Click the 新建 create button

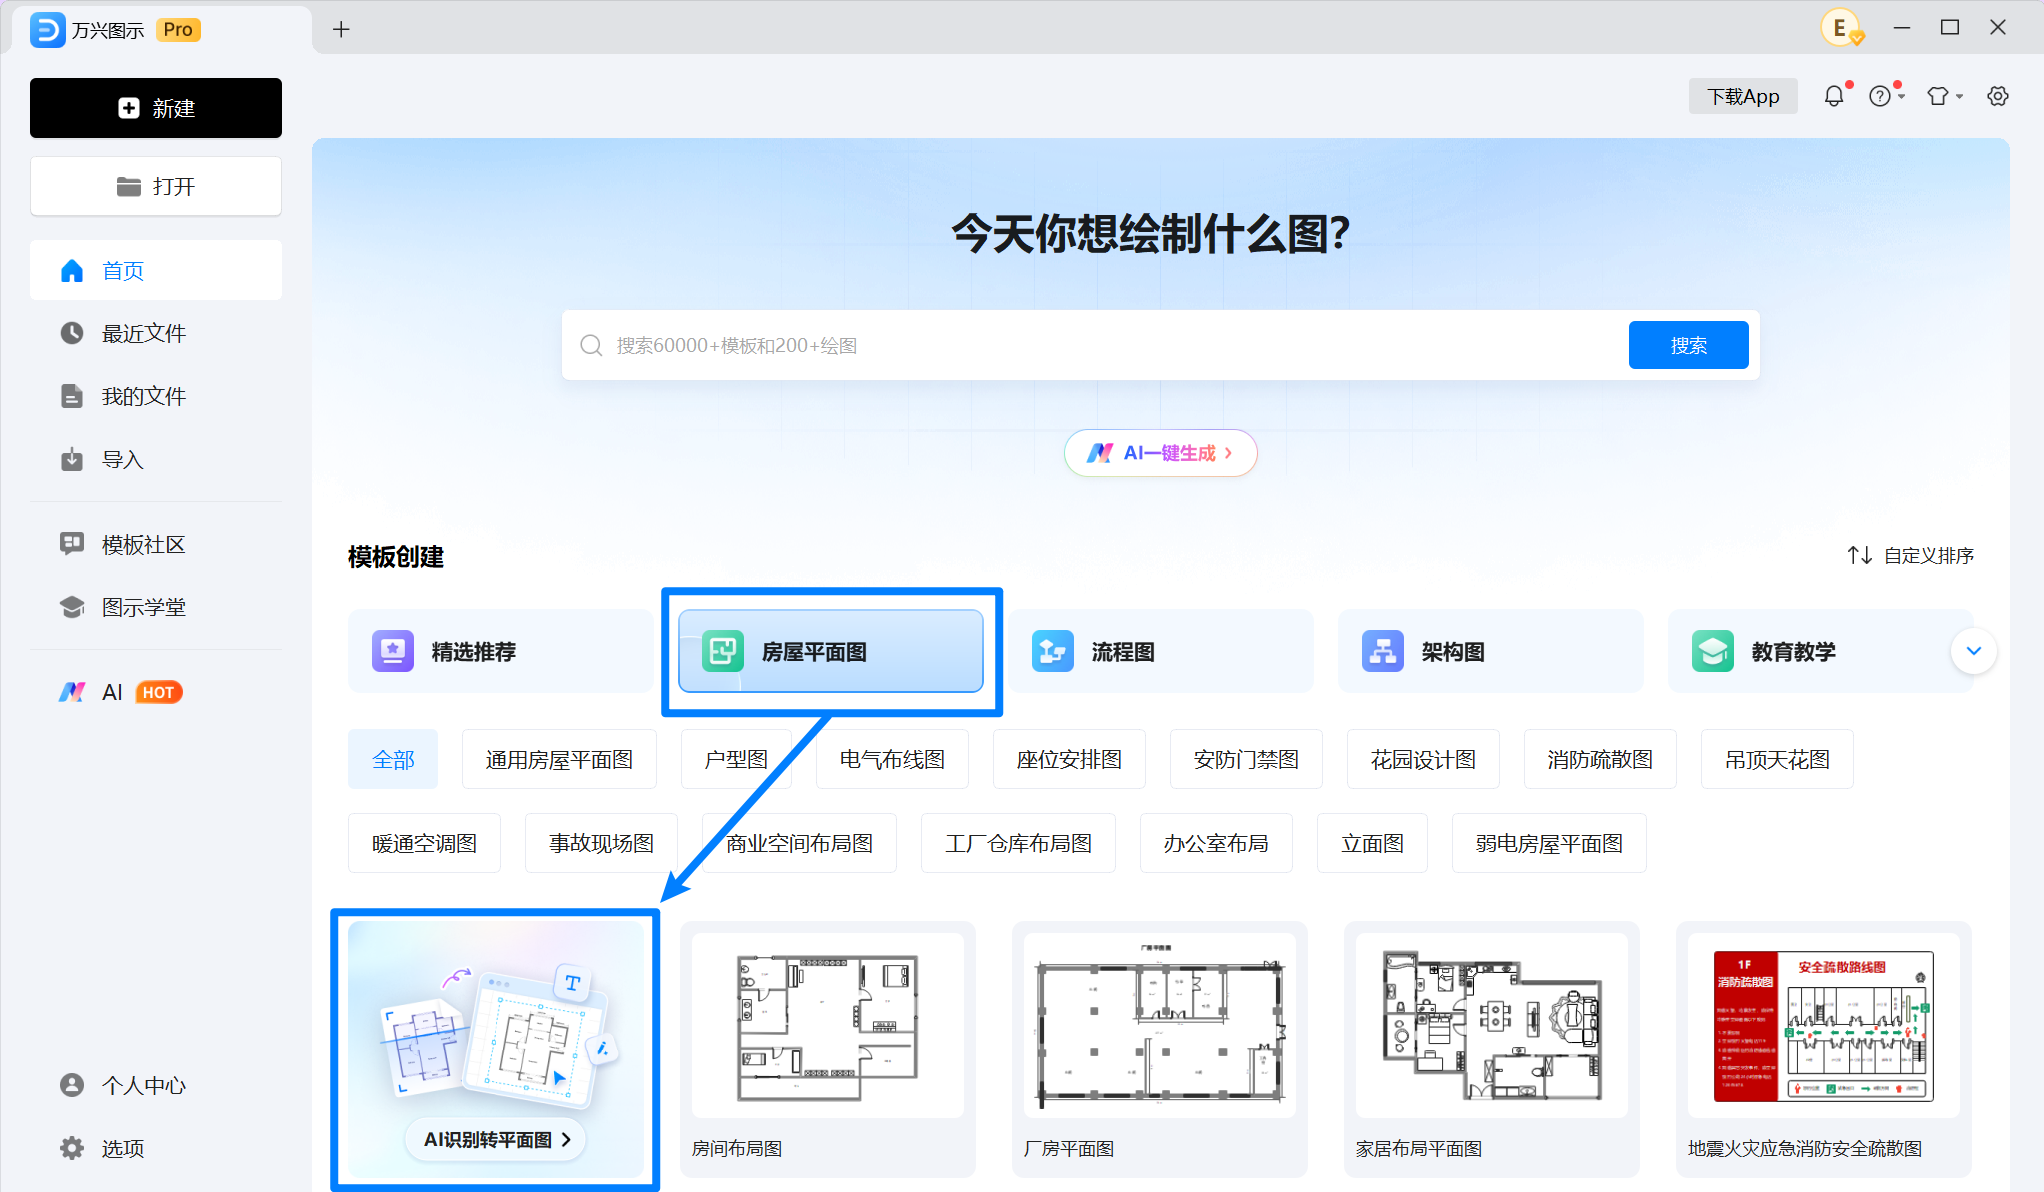tap(156, 108)
